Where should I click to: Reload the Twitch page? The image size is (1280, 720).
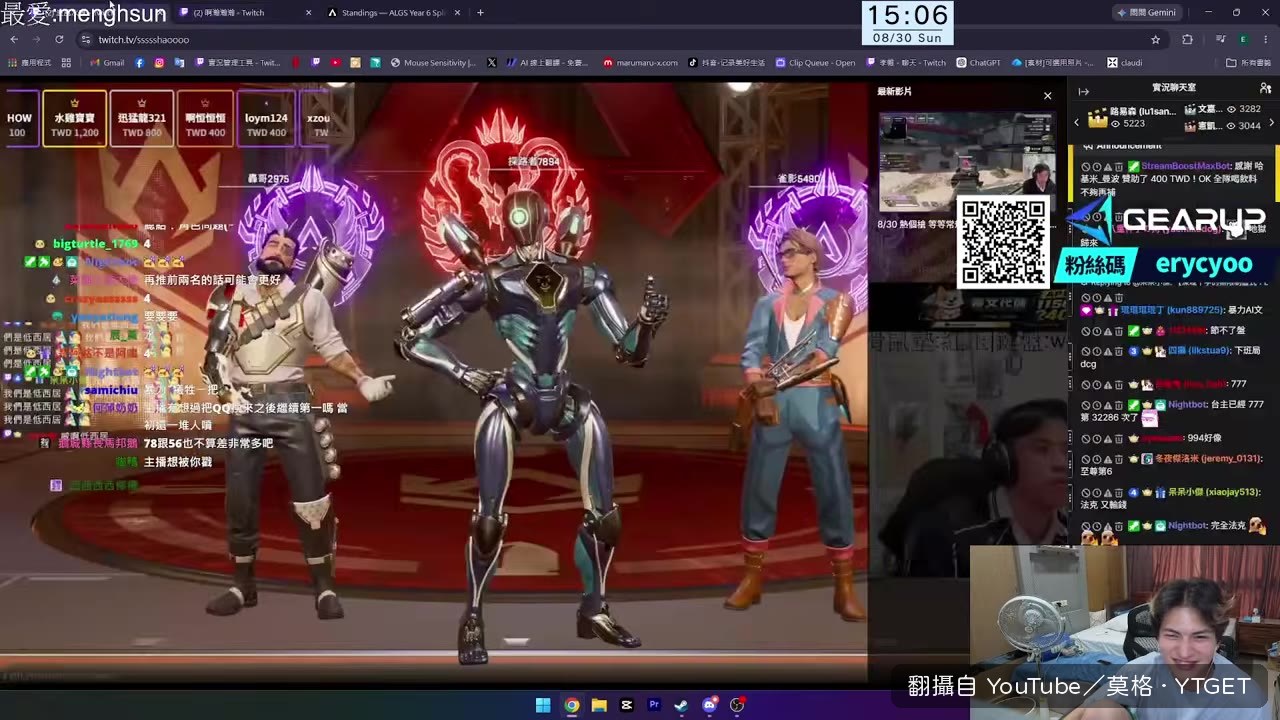click(59, 39)
